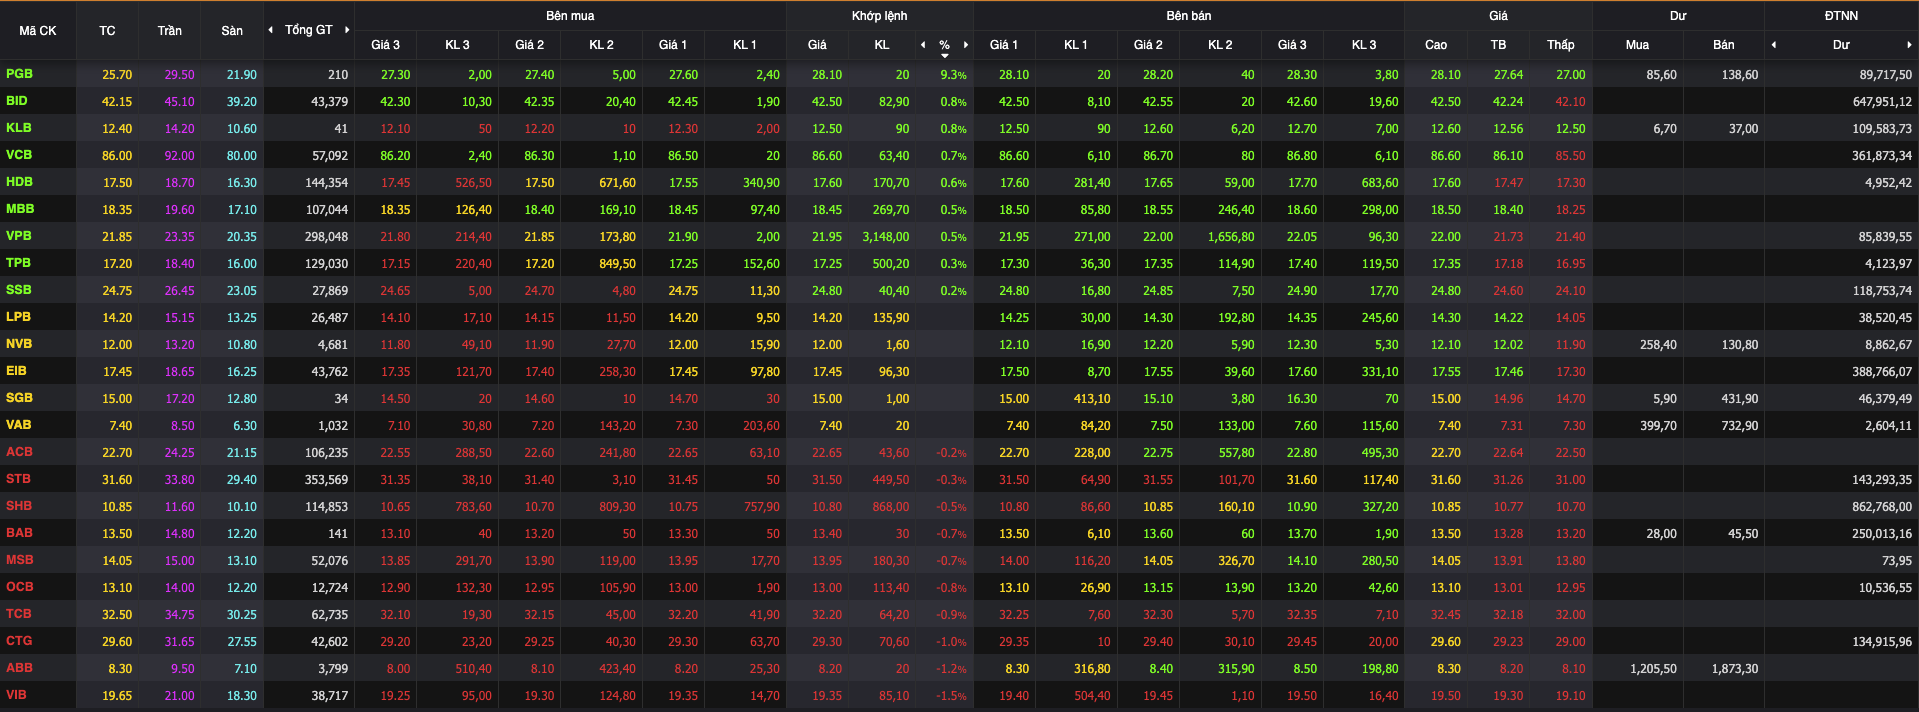The width and height of the screenshot is (1919, 712).
Task: Click the Bên mua group header
Action: click(x=570, y=16)
